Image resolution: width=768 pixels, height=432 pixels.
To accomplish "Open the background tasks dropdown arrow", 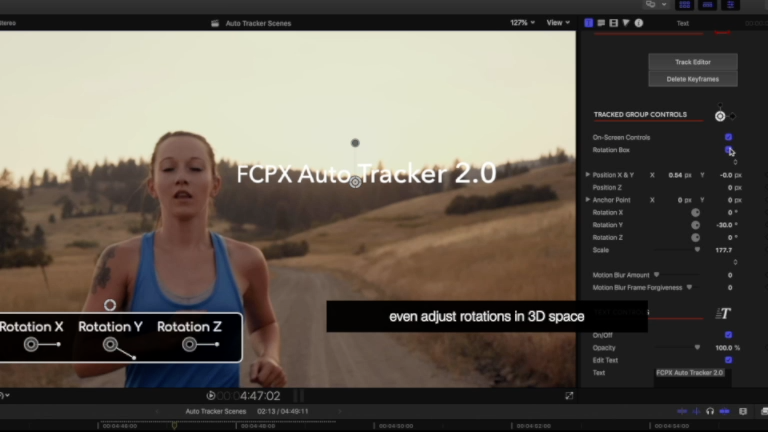I will [x=664, y=4].
